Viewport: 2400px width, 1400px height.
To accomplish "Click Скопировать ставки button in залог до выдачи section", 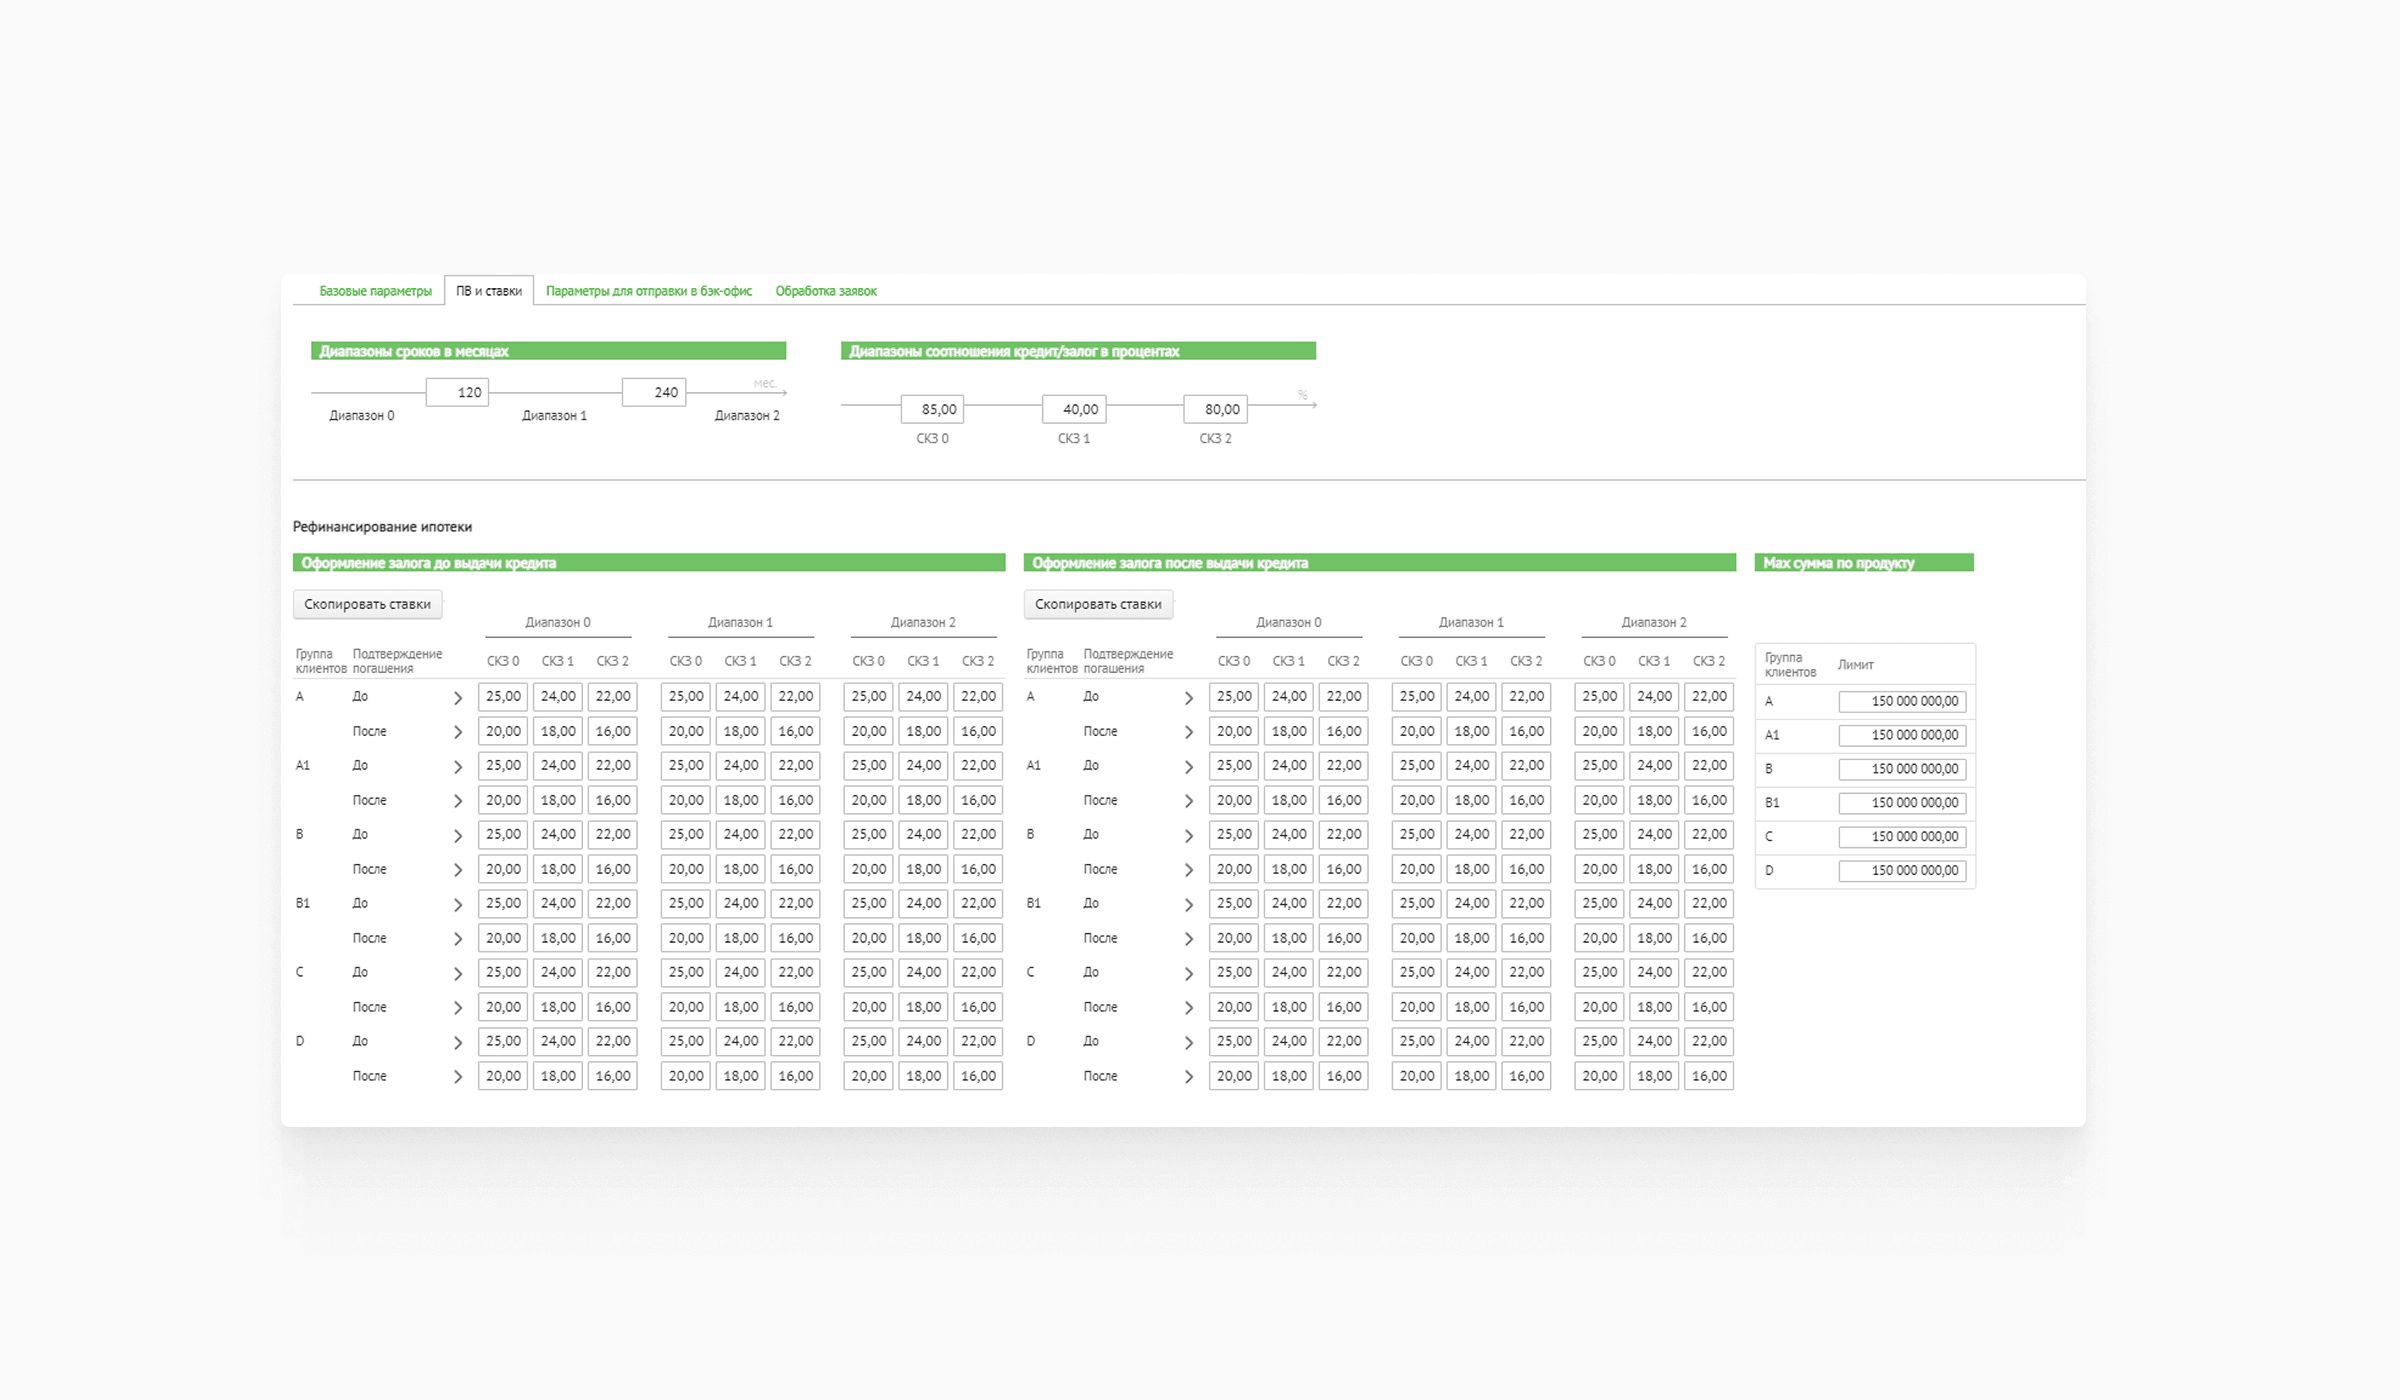I will (x=368, y=604).
